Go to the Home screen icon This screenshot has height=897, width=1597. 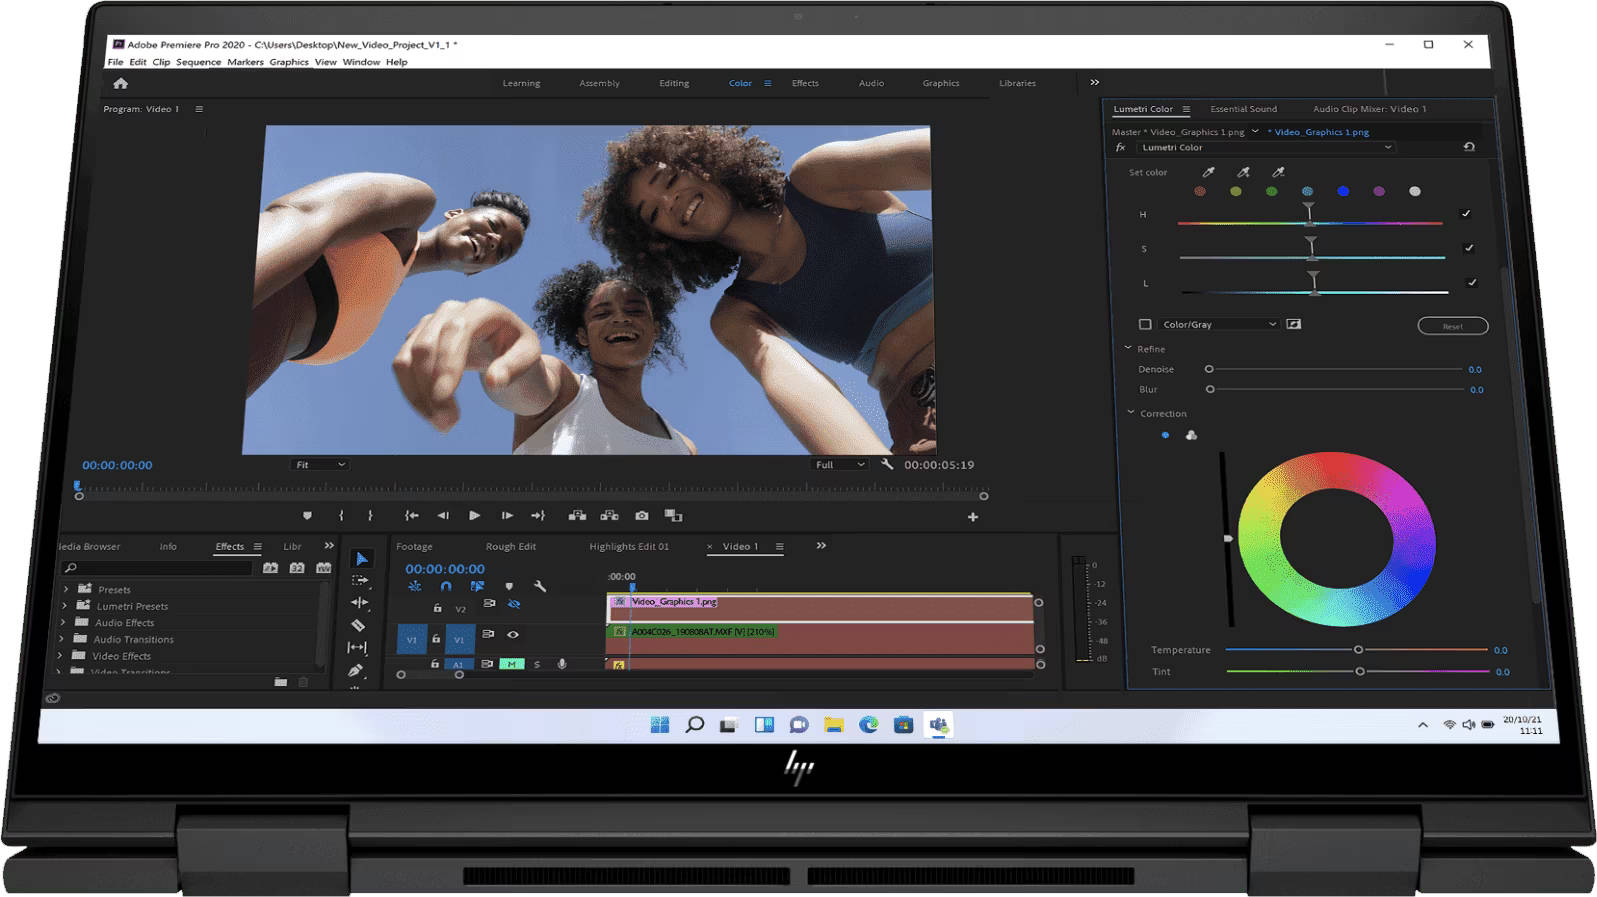pyautogui.click(x=121, y=83)
